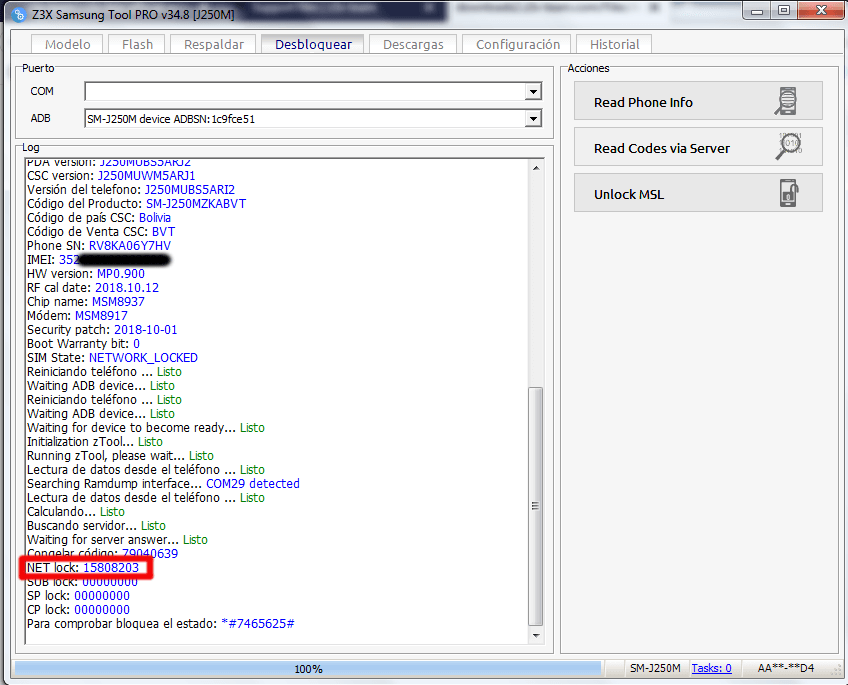
Task: Open the Respaldar tab
Action: (214, 44)
